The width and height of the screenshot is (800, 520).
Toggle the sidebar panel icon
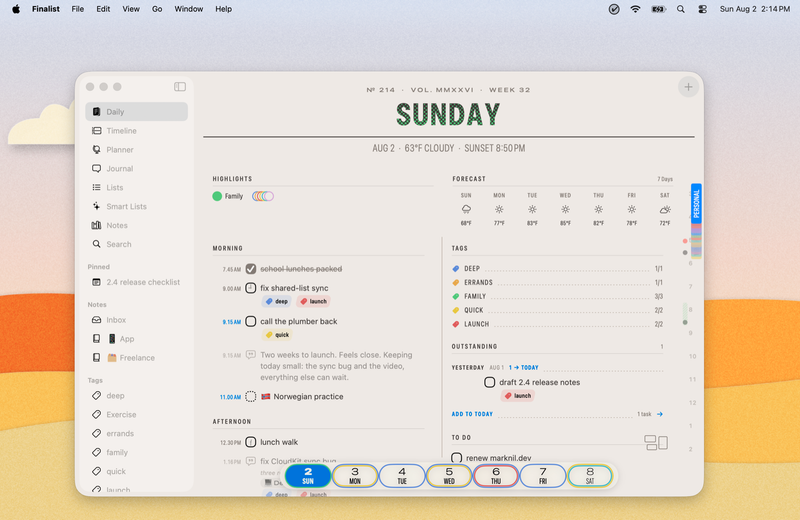pyautogui.click(x=180, y=87)
